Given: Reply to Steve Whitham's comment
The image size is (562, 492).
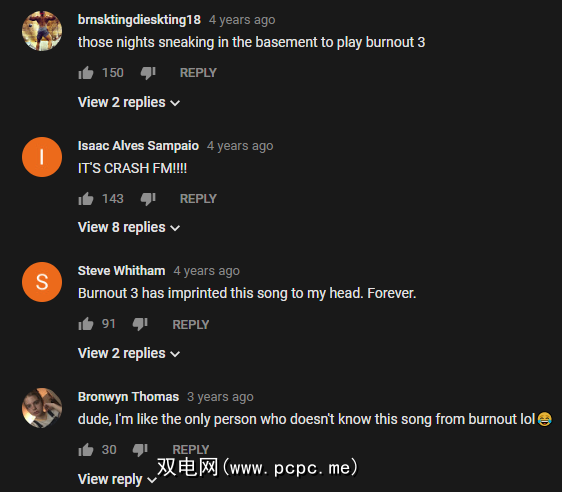Looking at the screenshot, I should coord(191,325).
